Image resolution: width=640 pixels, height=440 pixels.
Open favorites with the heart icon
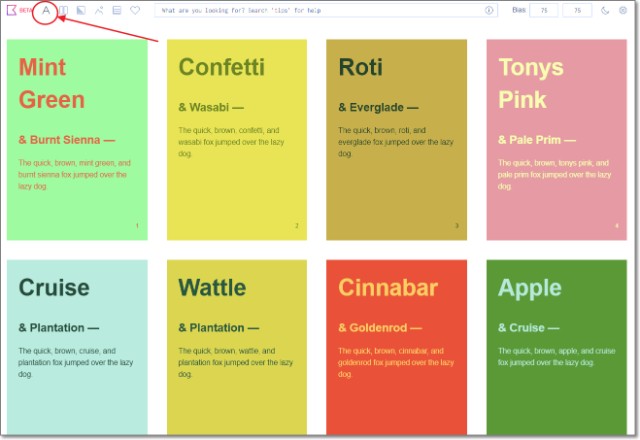135,10
